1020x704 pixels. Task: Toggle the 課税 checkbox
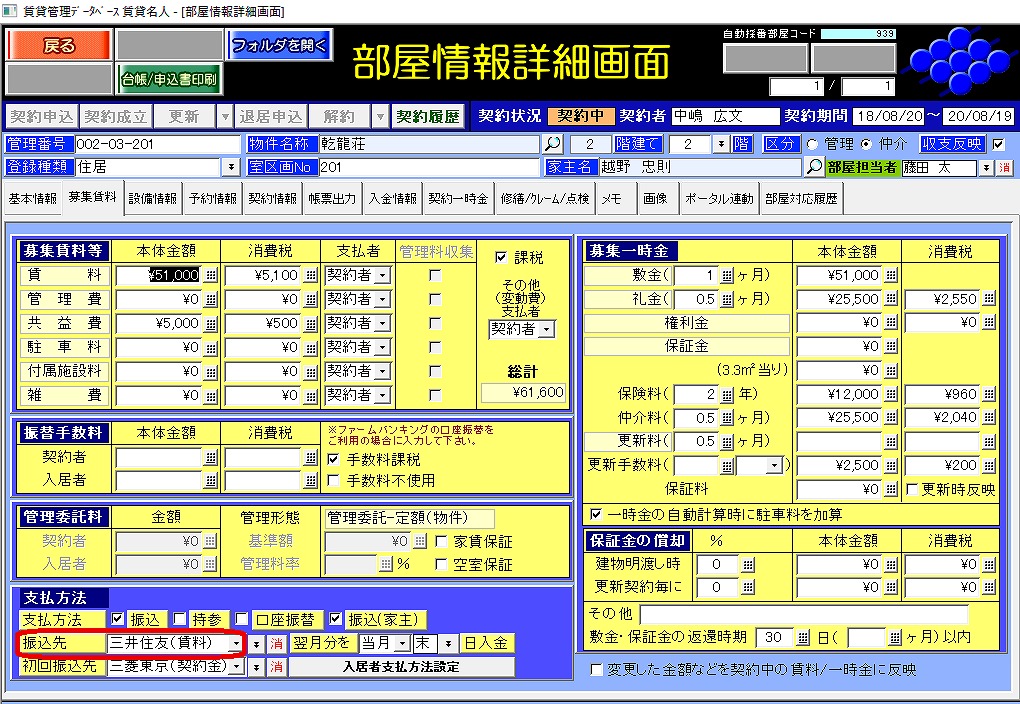502,256
